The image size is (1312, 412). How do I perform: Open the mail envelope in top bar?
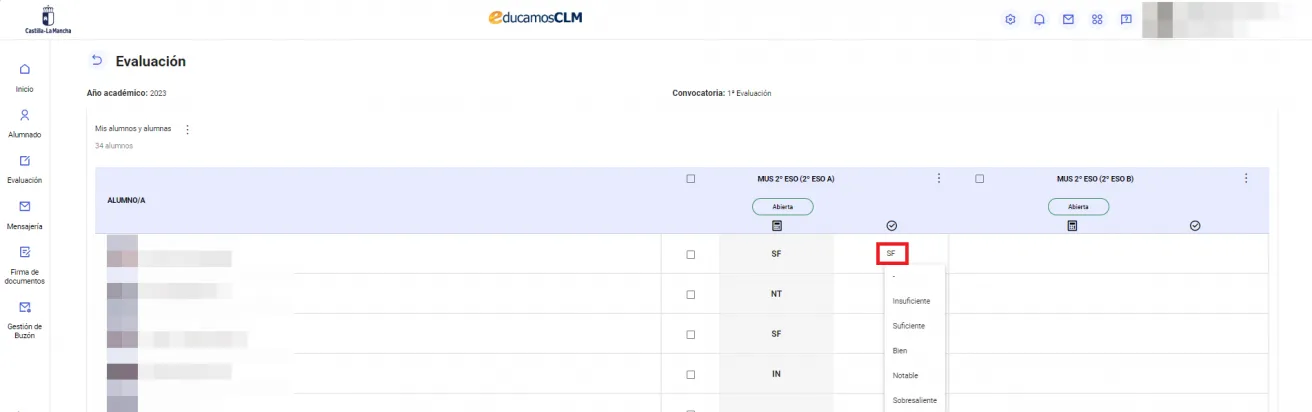1069,19
